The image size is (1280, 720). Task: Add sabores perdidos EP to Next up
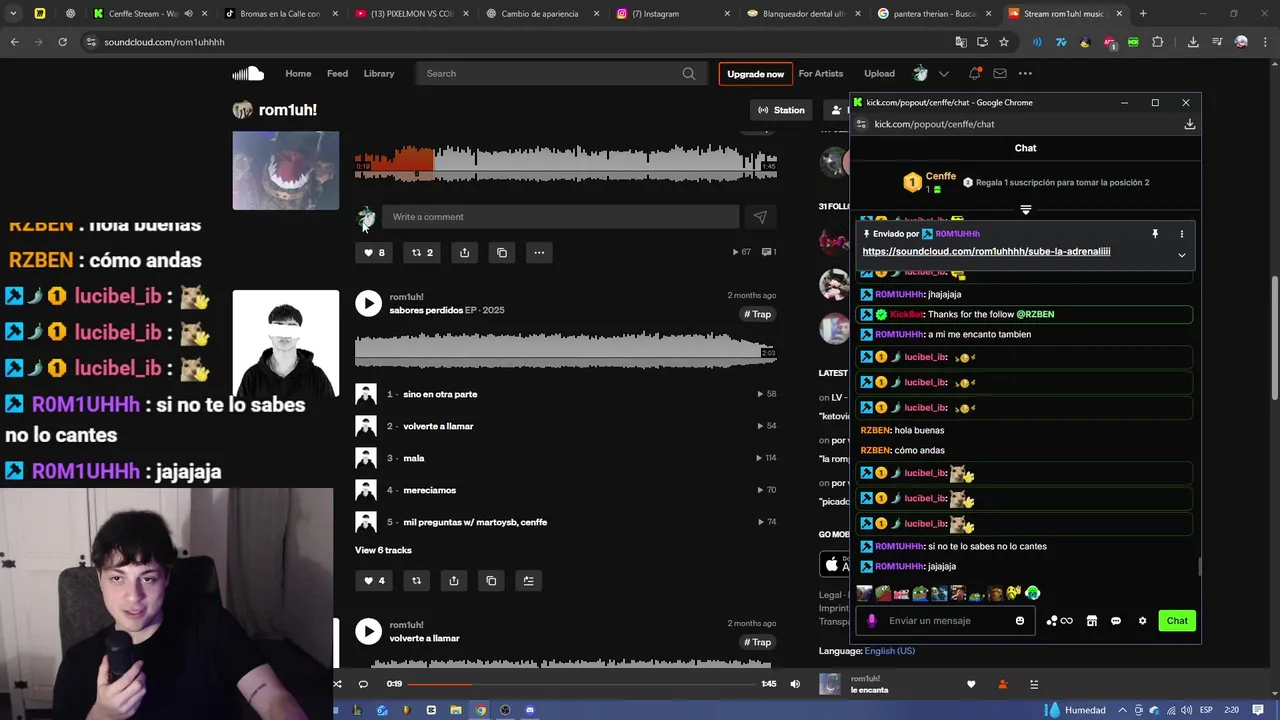[x=529, y=581]
